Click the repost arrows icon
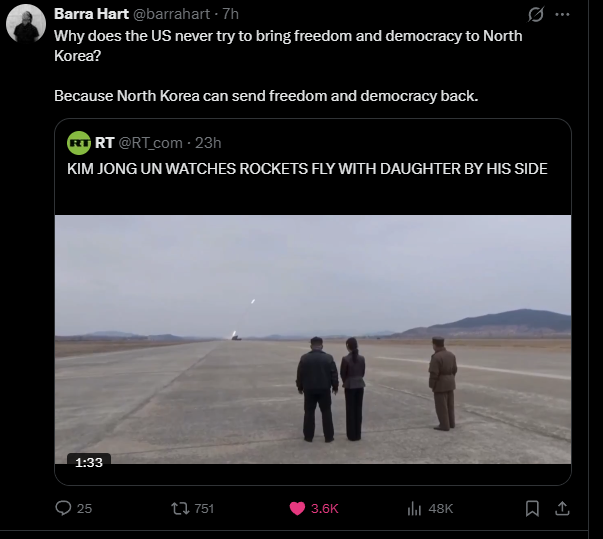 click(x=180, y=508)
